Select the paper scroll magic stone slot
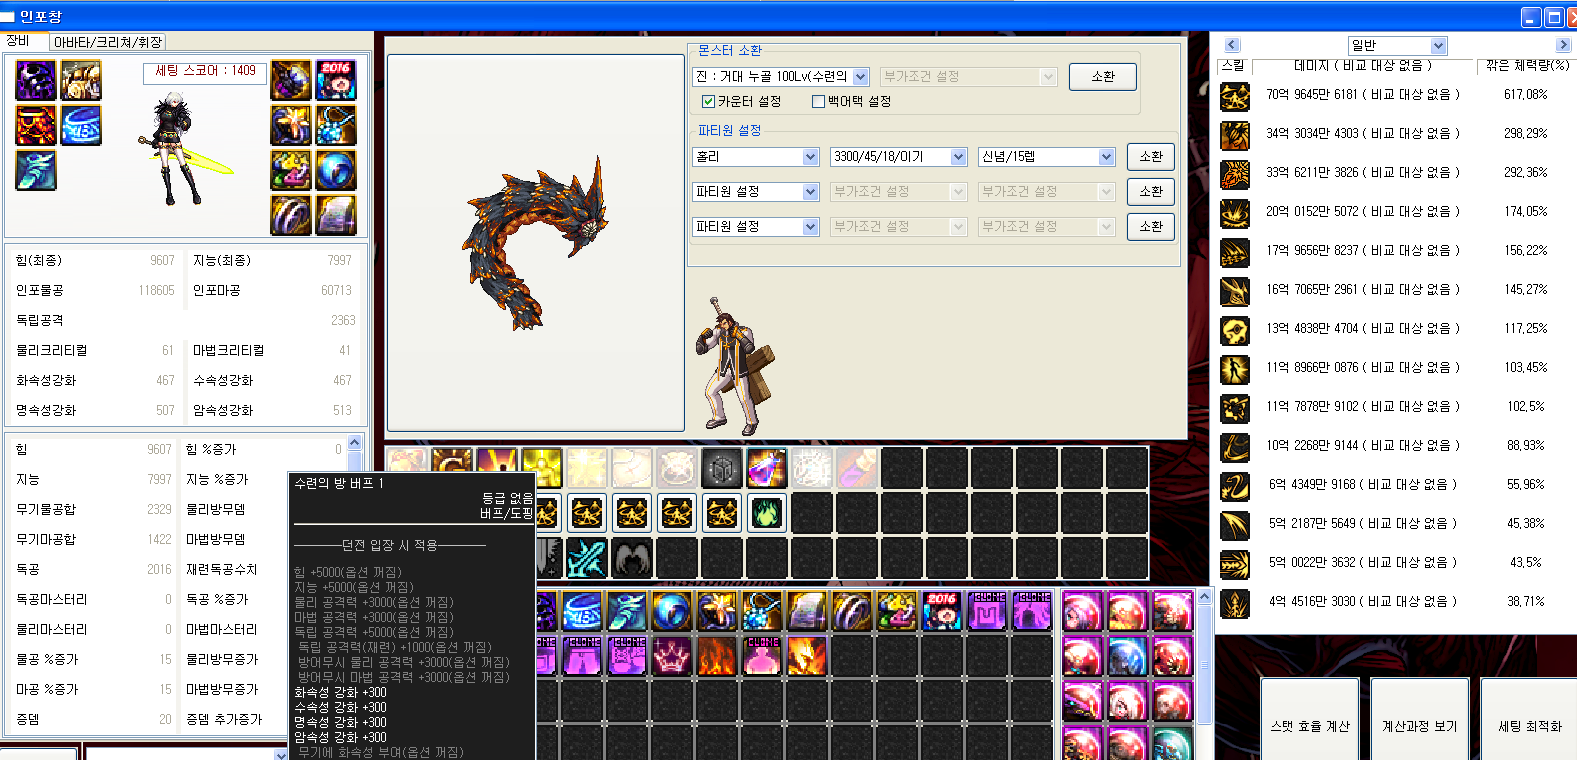This screenshot has width=1577, height=760. [x=336, y=215]
